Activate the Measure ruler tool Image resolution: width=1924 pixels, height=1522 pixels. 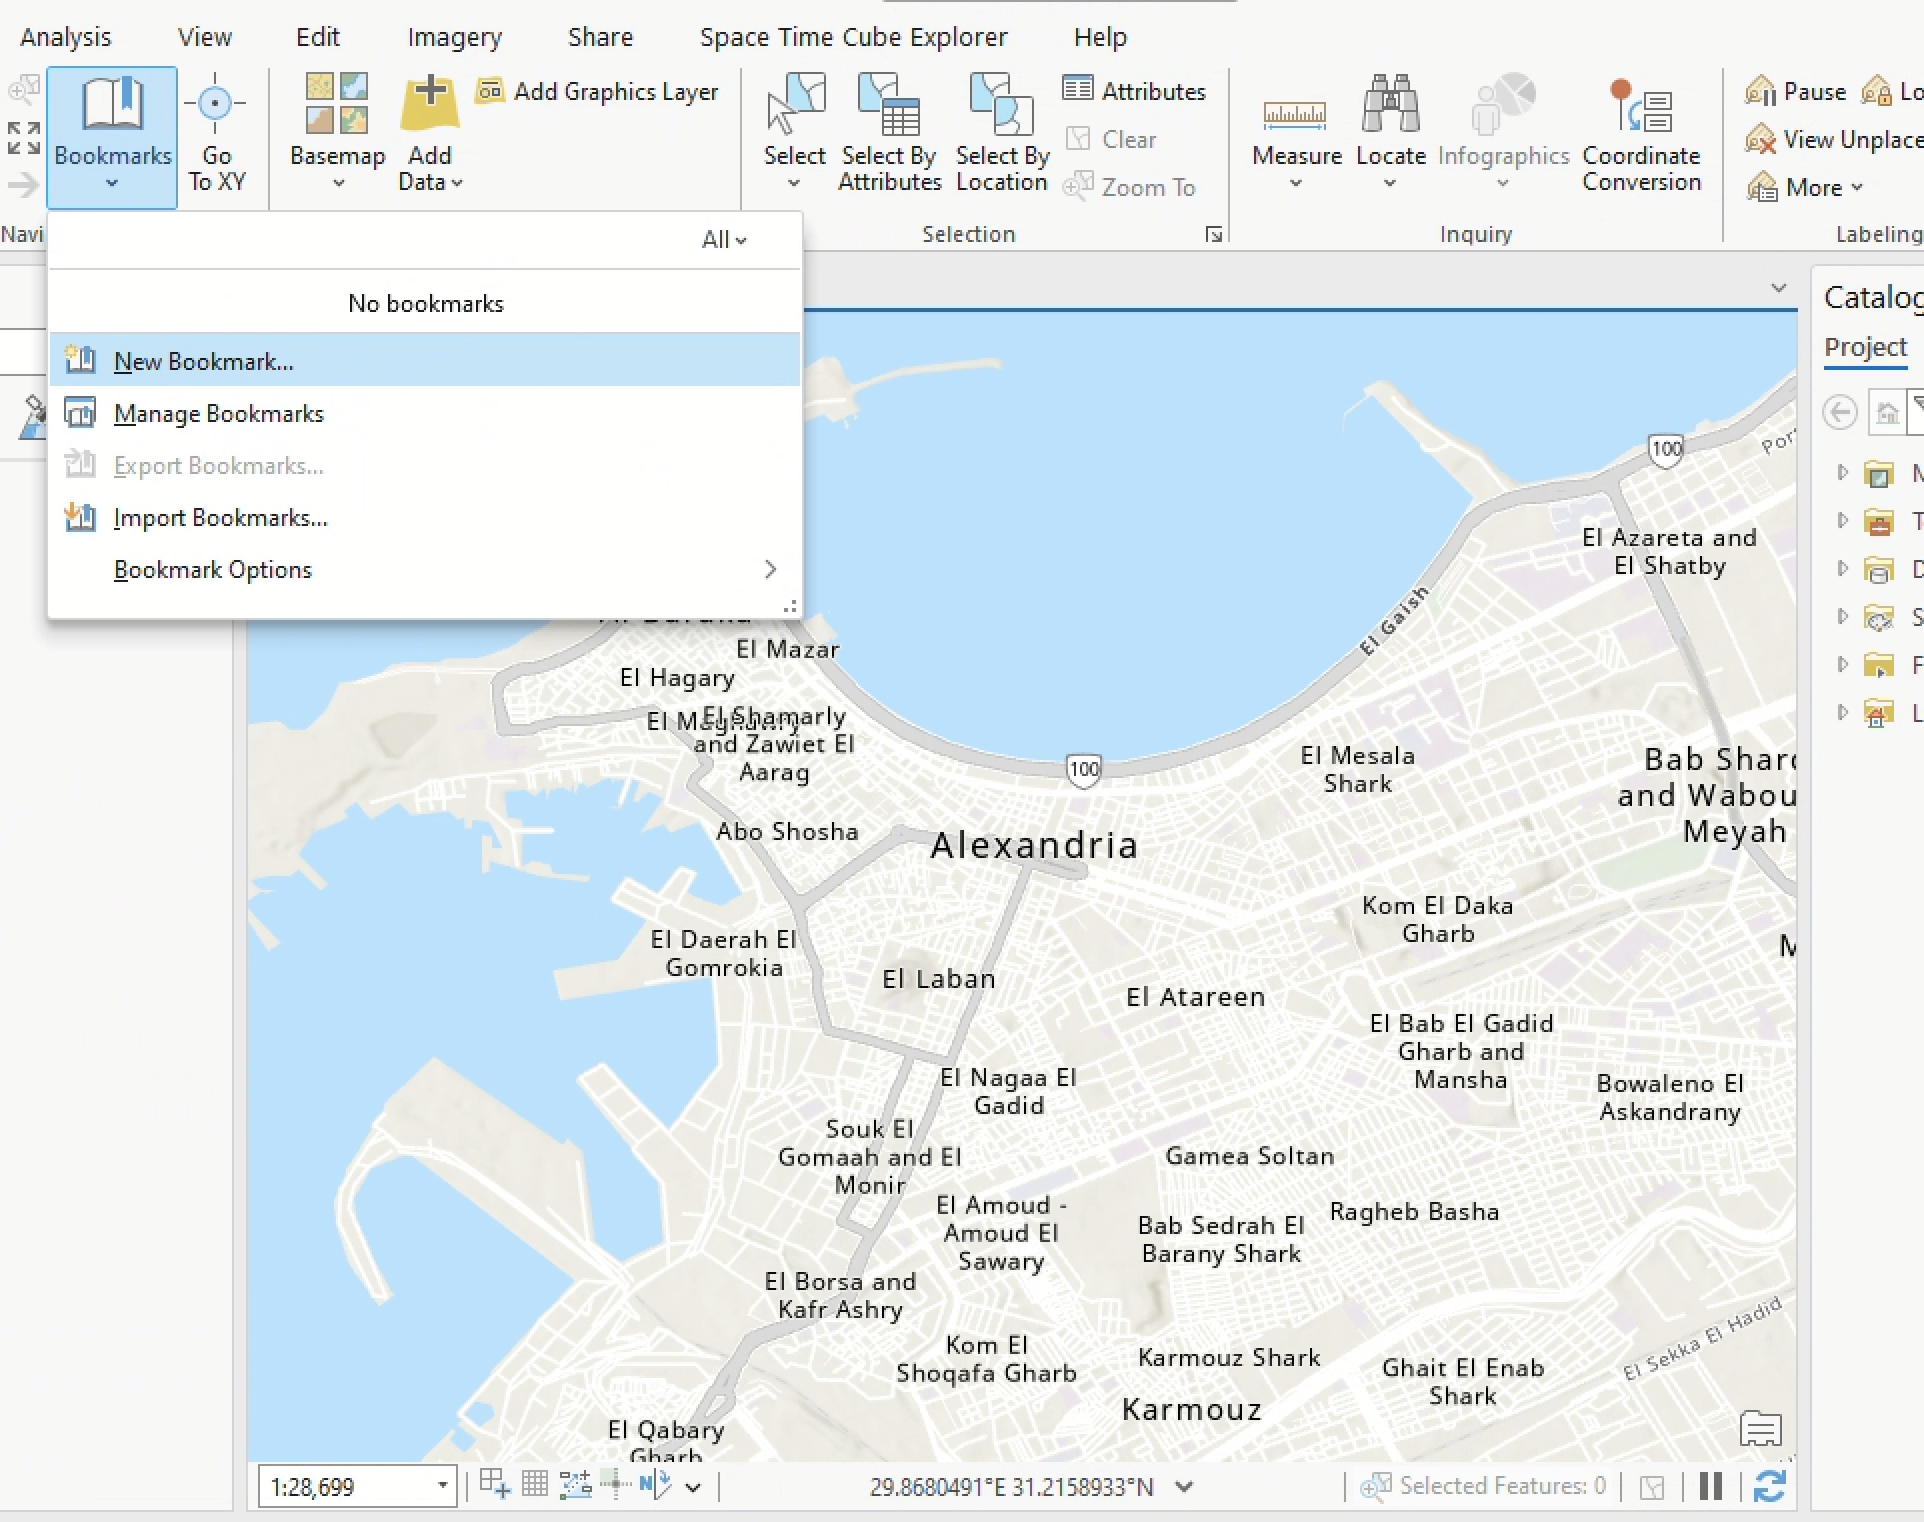pyautogui.click(x=1295, y=112)
